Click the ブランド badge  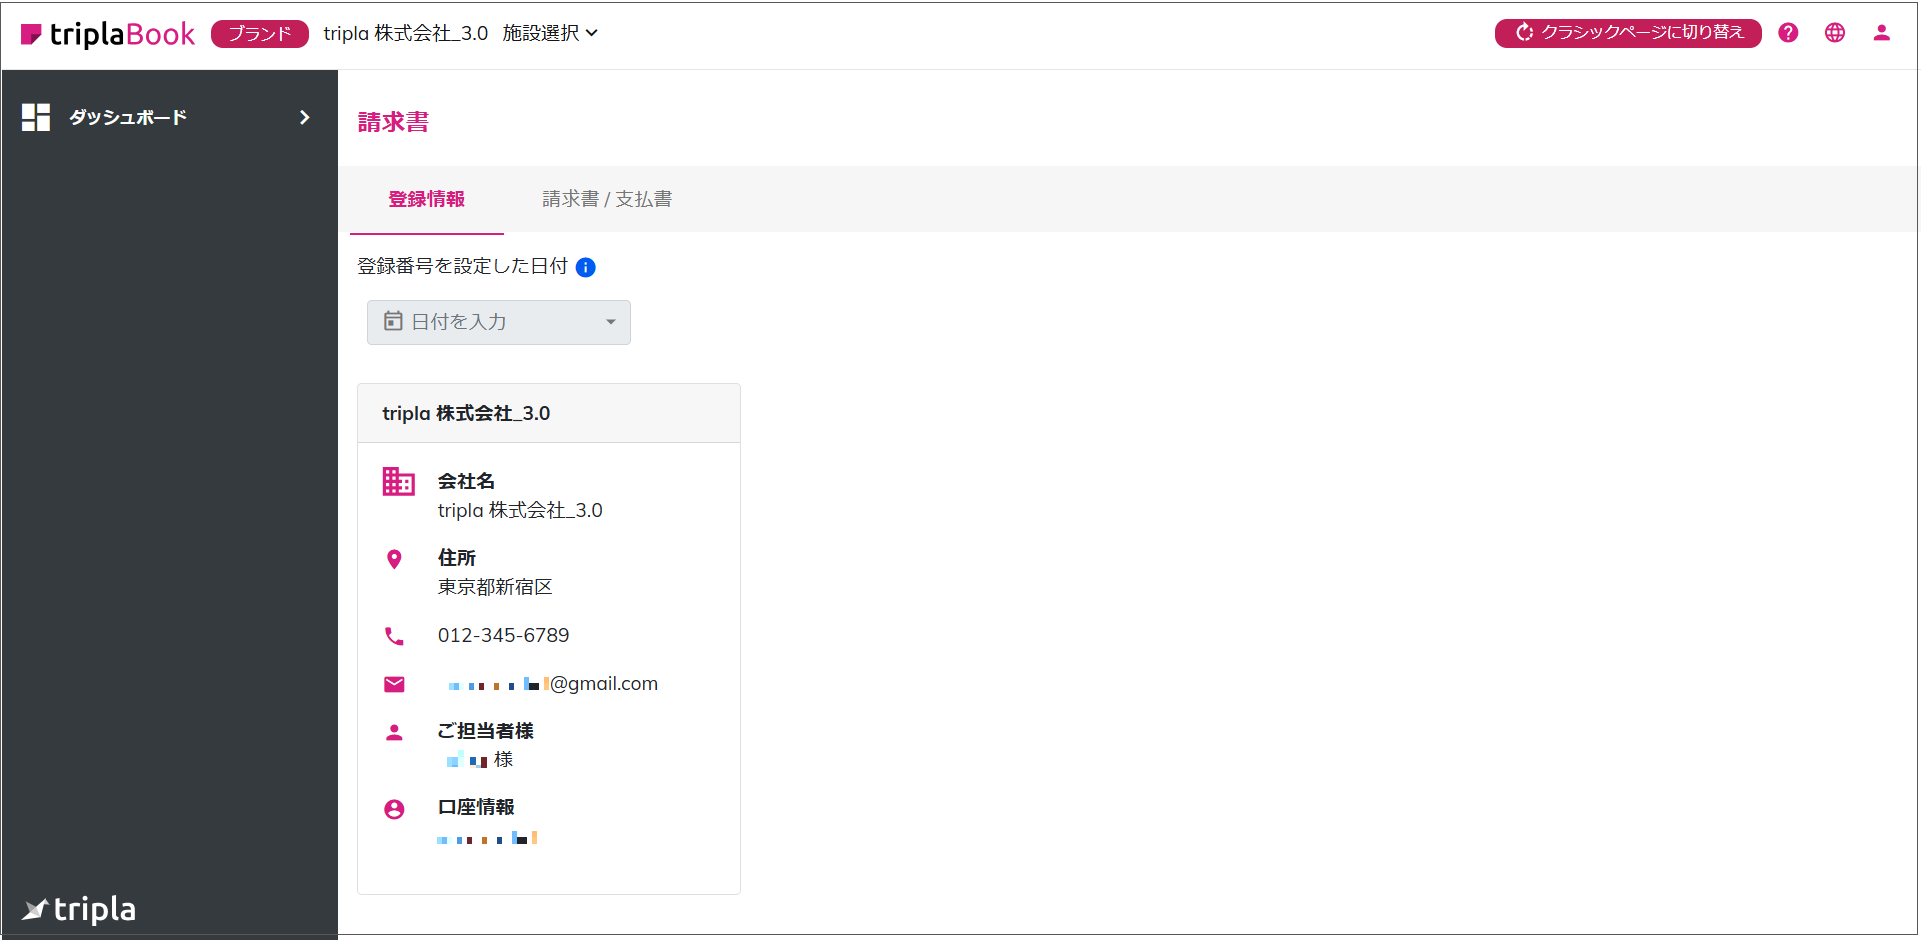pyautogui.click(x=260, y=34)
